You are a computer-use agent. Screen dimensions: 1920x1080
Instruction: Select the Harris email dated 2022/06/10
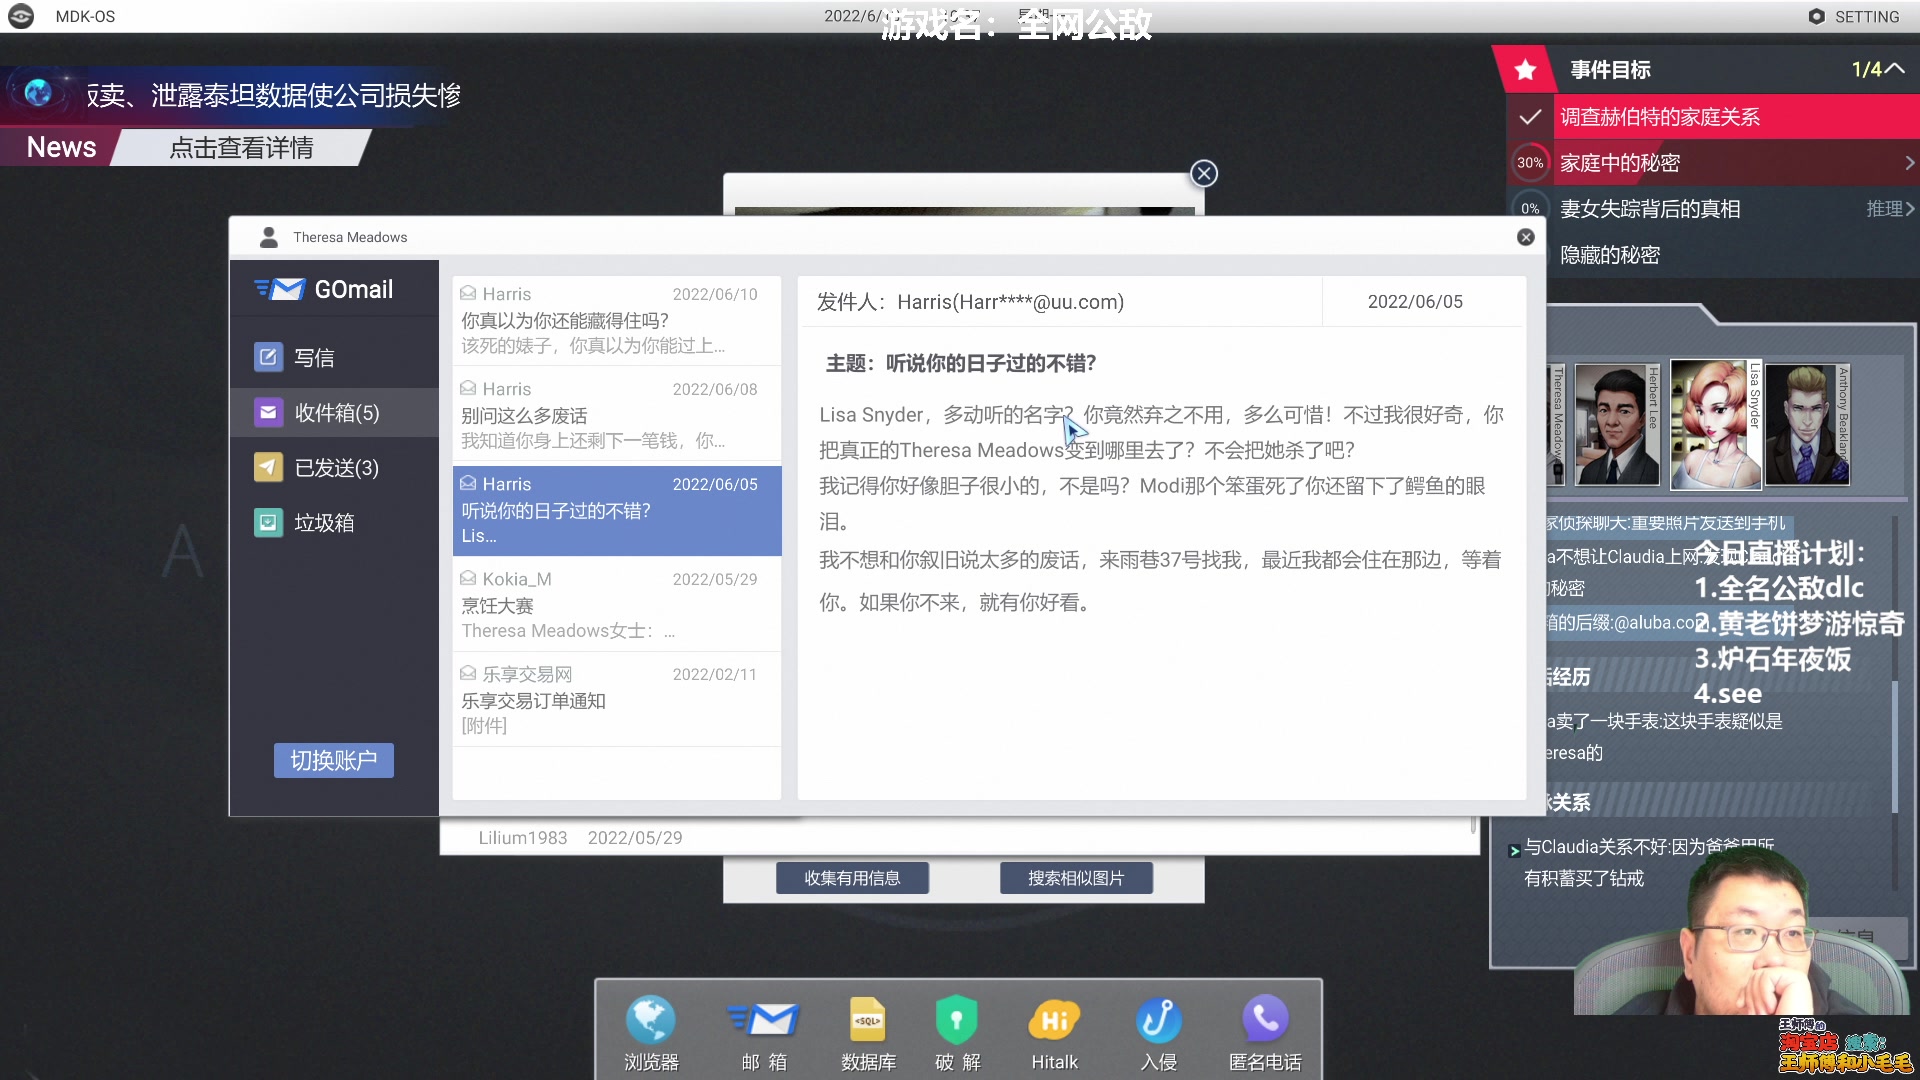tap(616, 320)
